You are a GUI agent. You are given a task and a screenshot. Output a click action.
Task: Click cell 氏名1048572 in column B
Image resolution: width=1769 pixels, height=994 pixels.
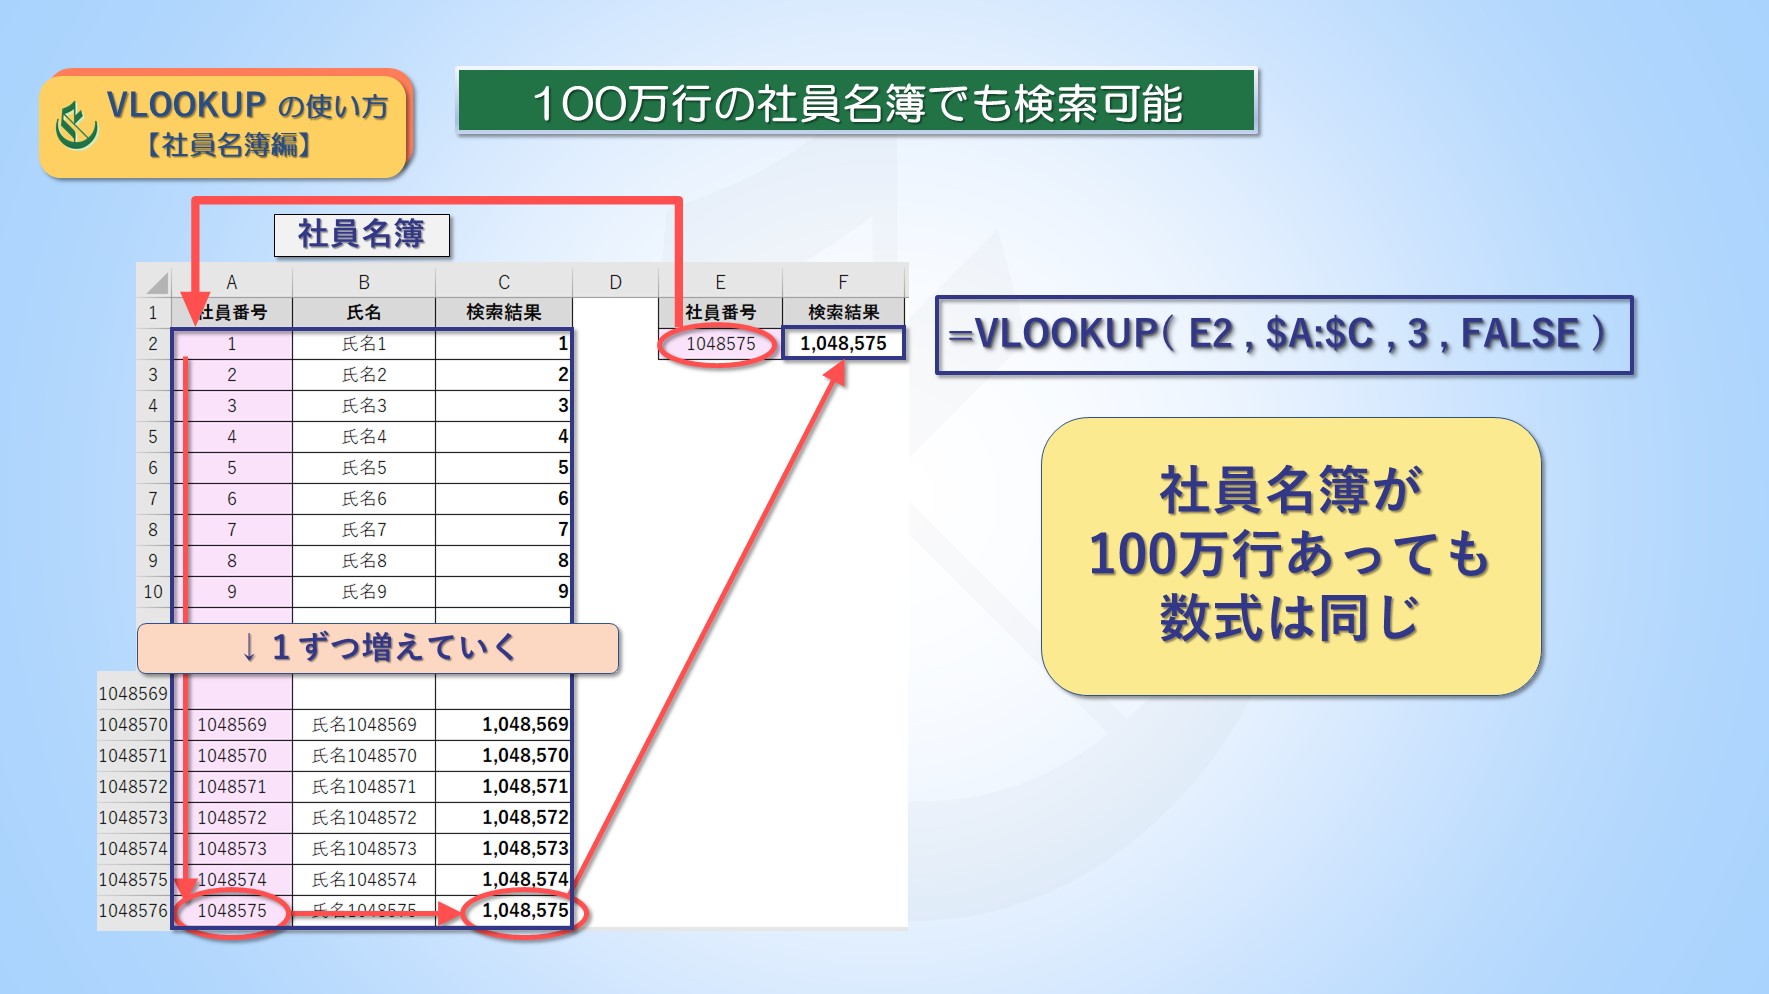364,818
